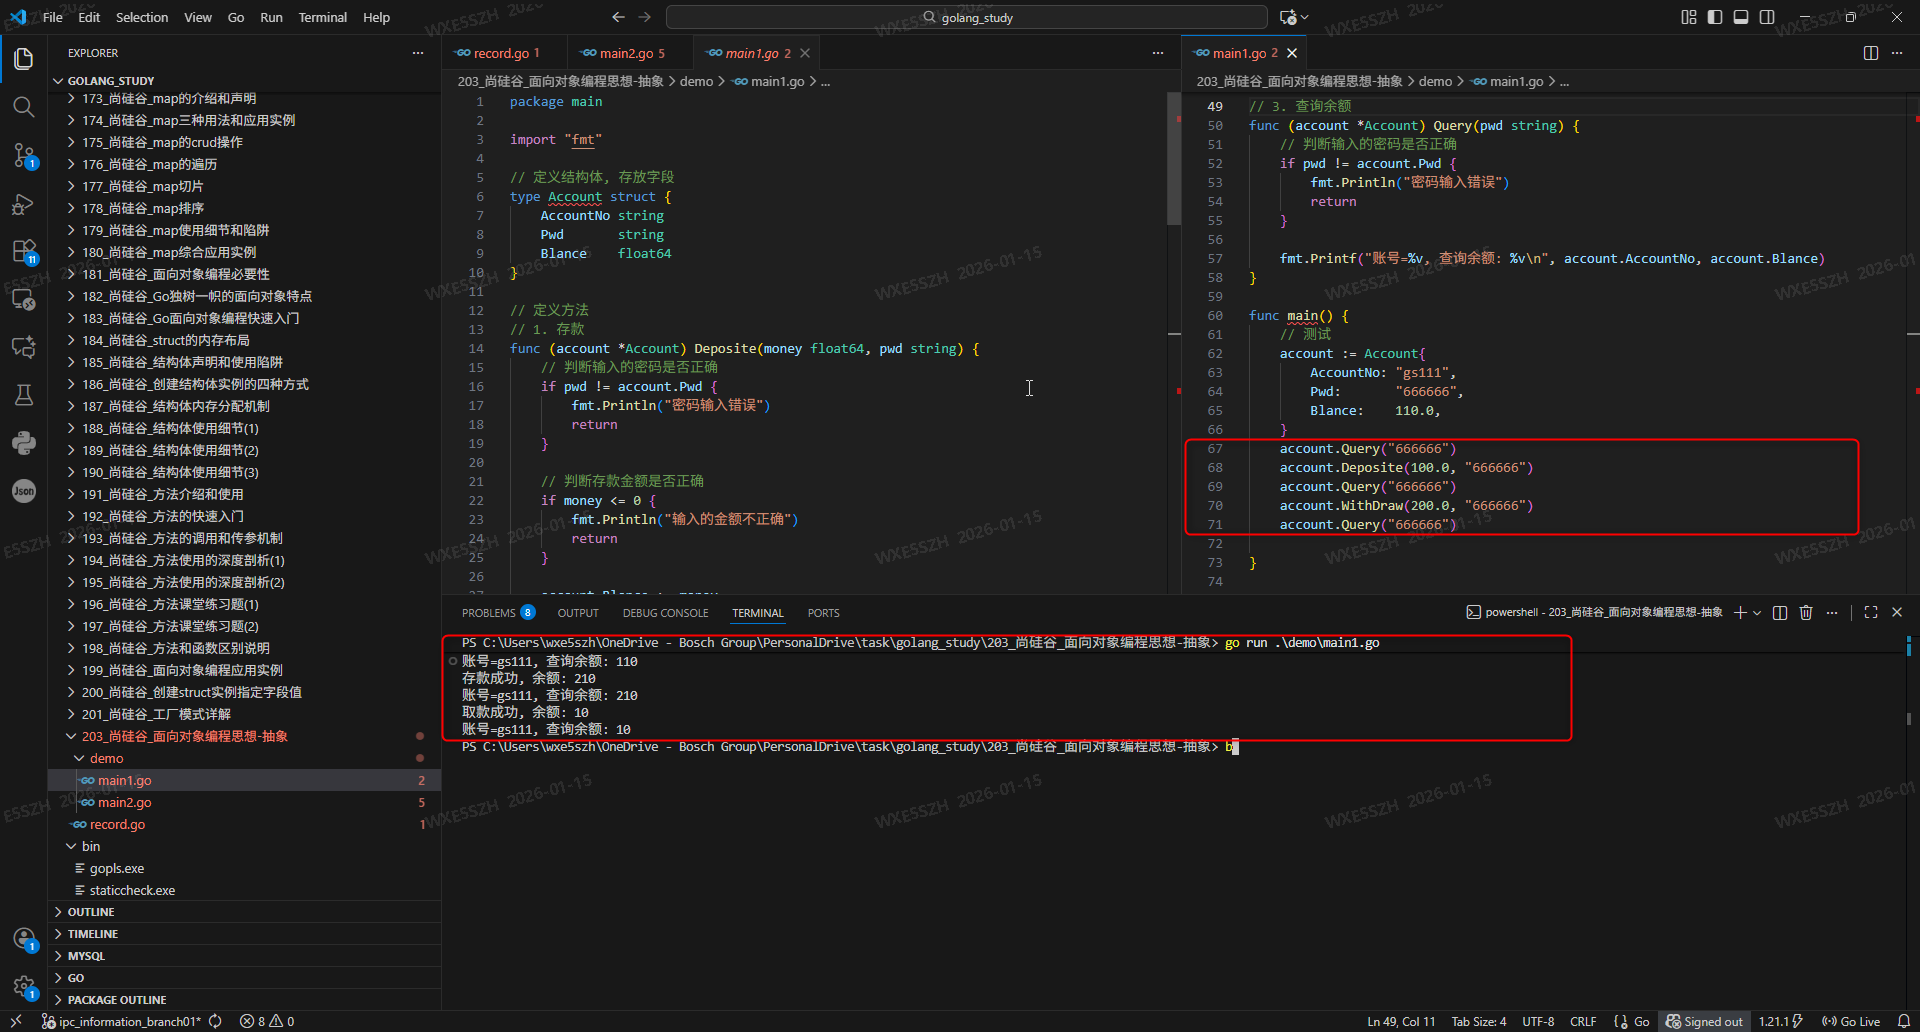
Task: Split the right editor group
Action: (1871, 53)
